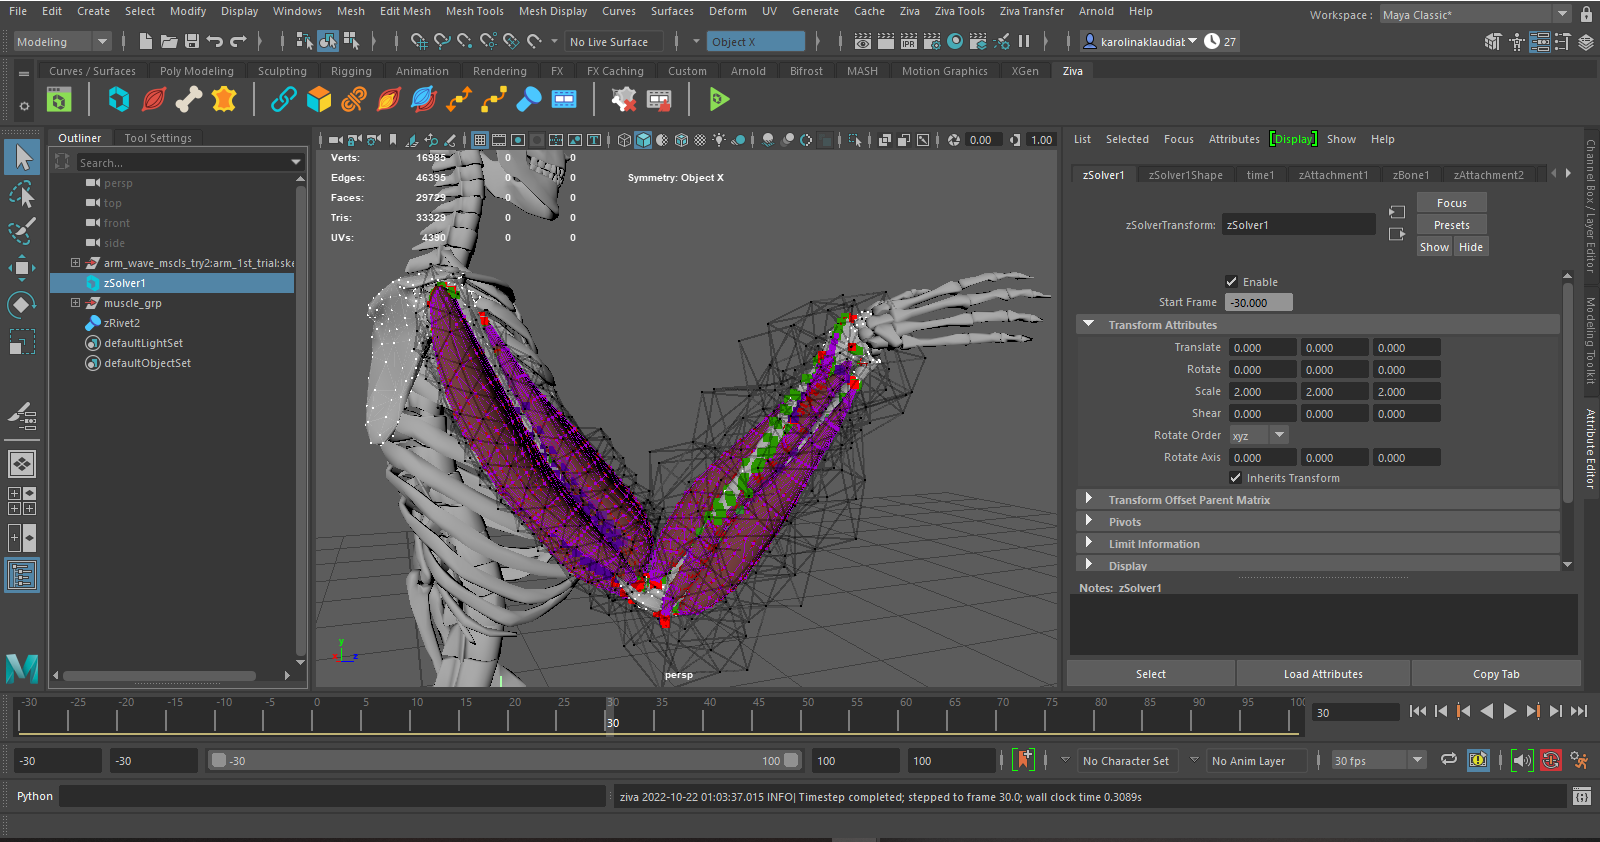Click the Outliner Search field
This screenshot has width=1600, height=842.
(x=189, y=162)
